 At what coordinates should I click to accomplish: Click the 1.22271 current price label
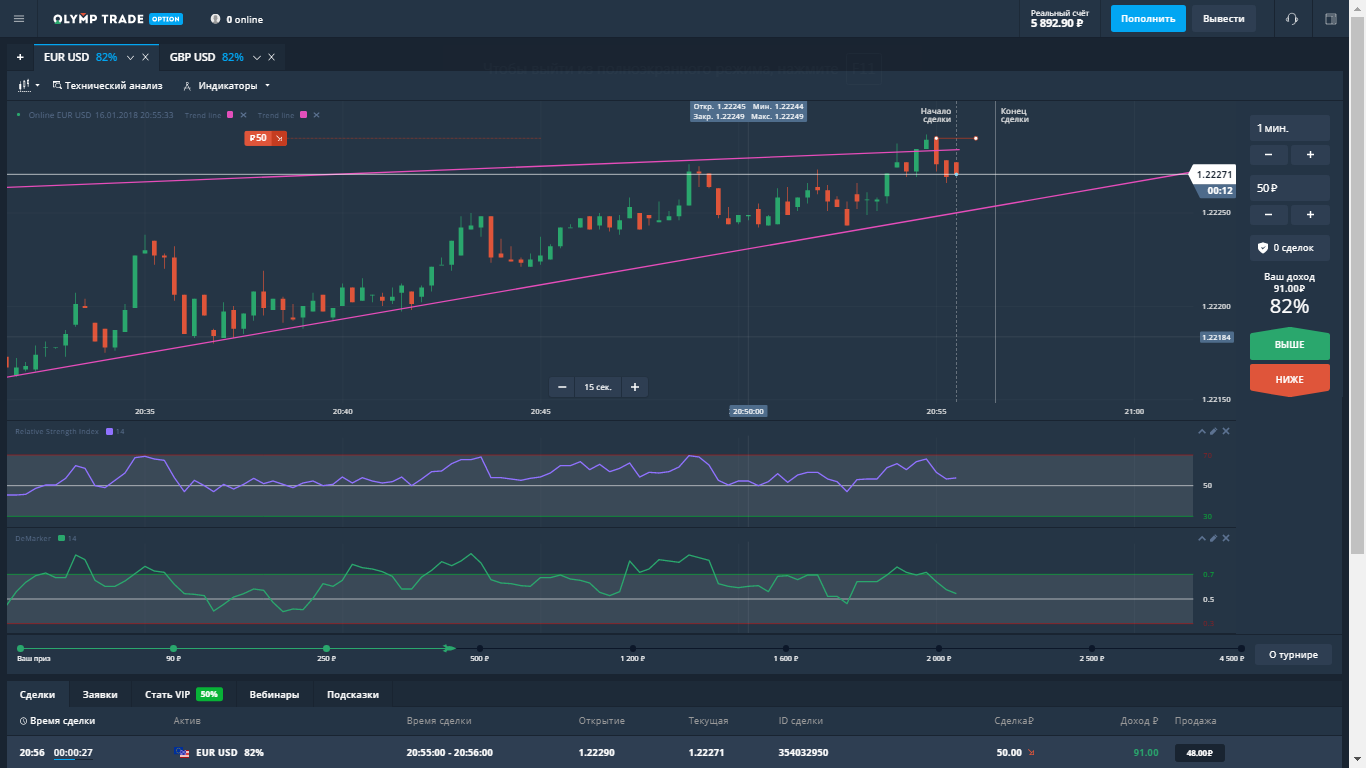click(1213, 174)
